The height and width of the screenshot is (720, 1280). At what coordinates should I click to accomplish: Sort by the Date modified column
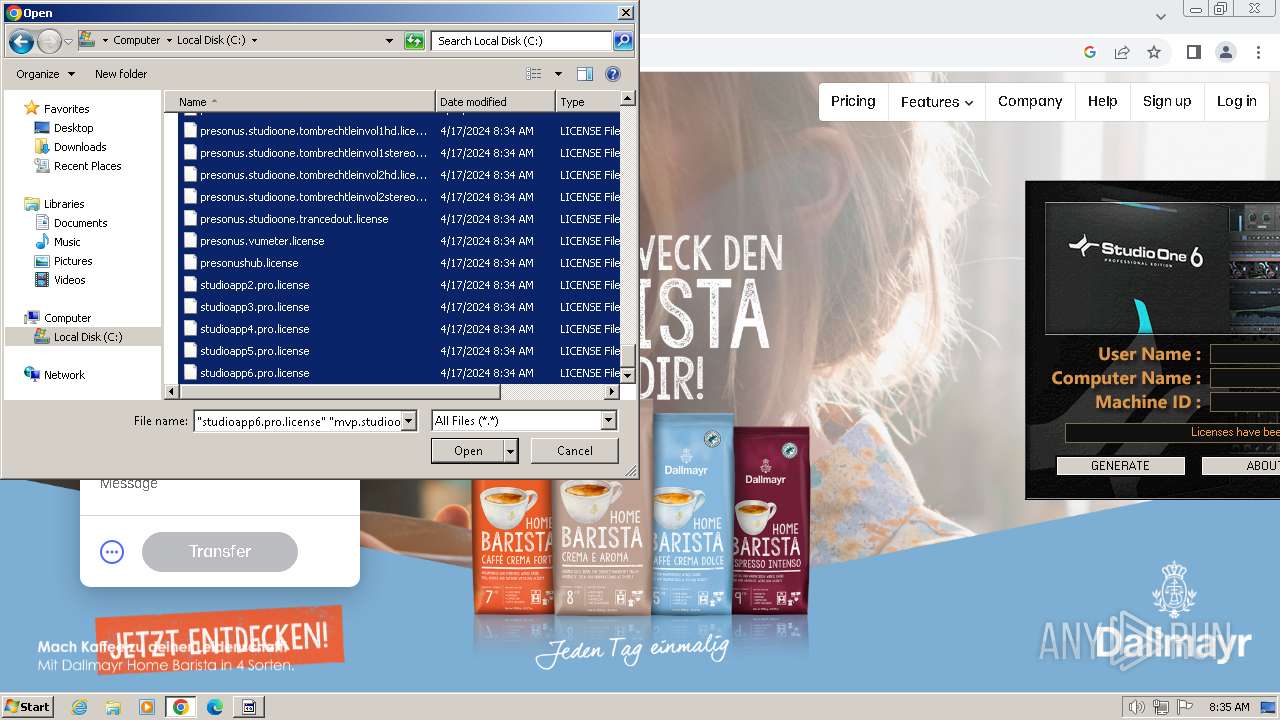click(495, 102)
